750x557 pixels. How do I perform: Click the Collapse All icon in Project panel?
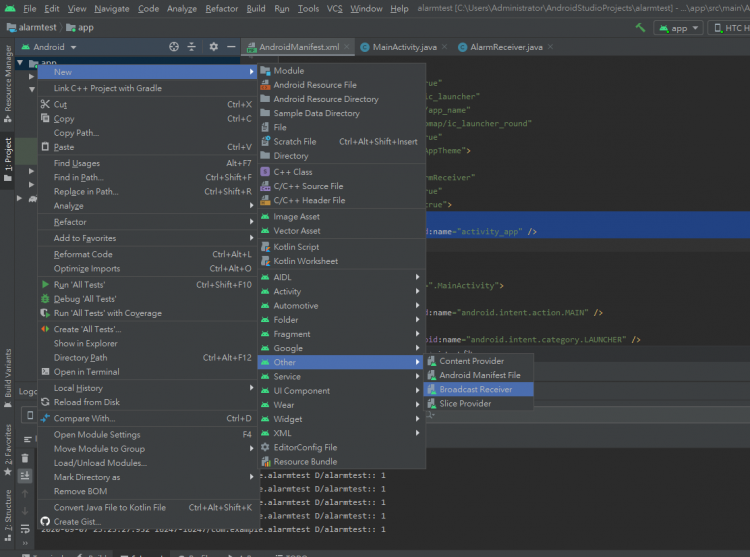(193, 47)
